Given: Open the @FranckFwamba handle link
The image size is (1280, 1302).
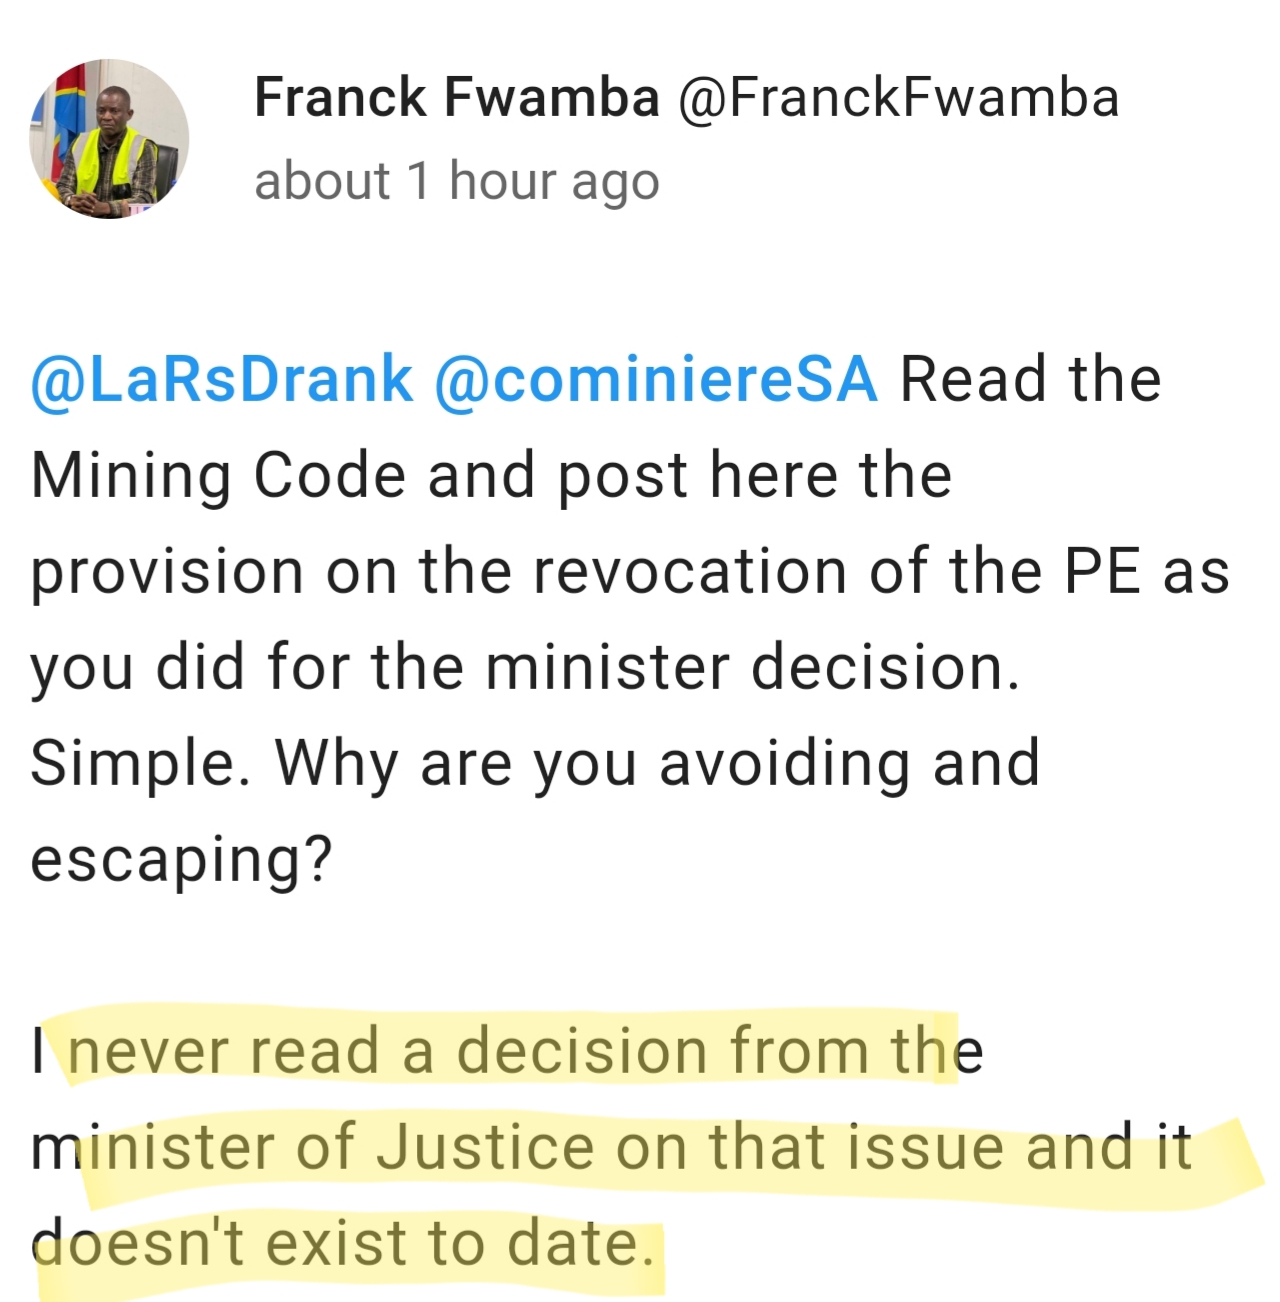Looking at the screenshot, I should point(898,98).
